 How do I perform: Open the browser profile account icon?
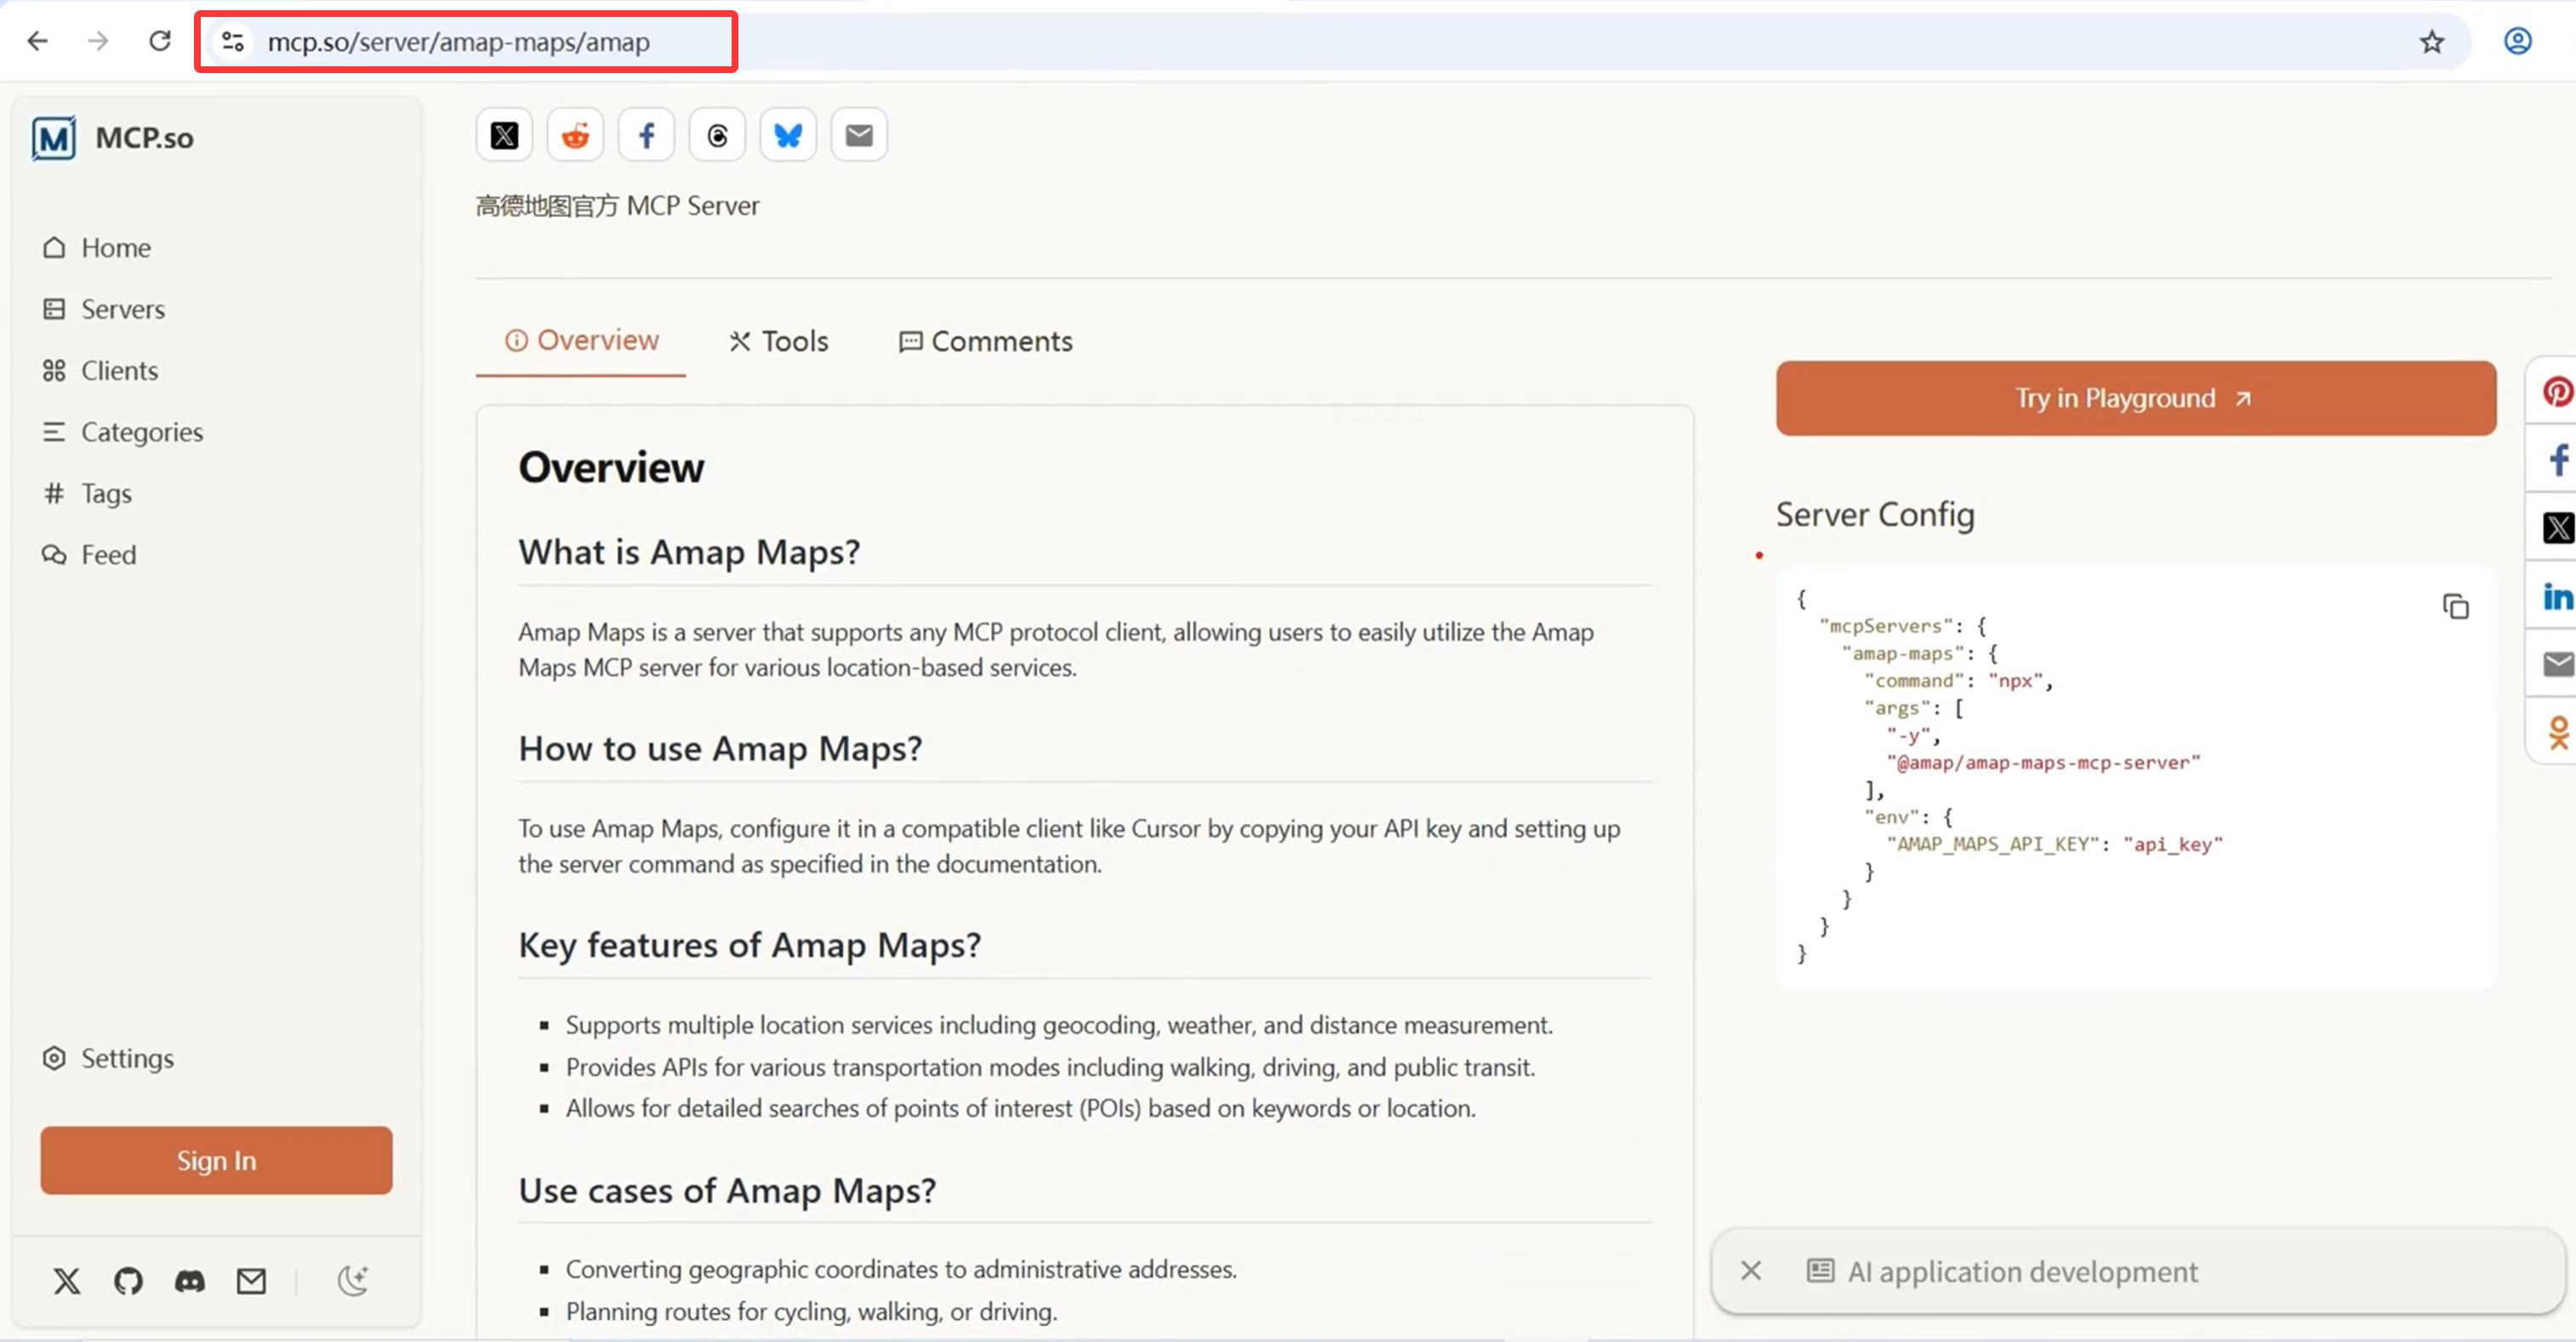[x=2518, y=41]
